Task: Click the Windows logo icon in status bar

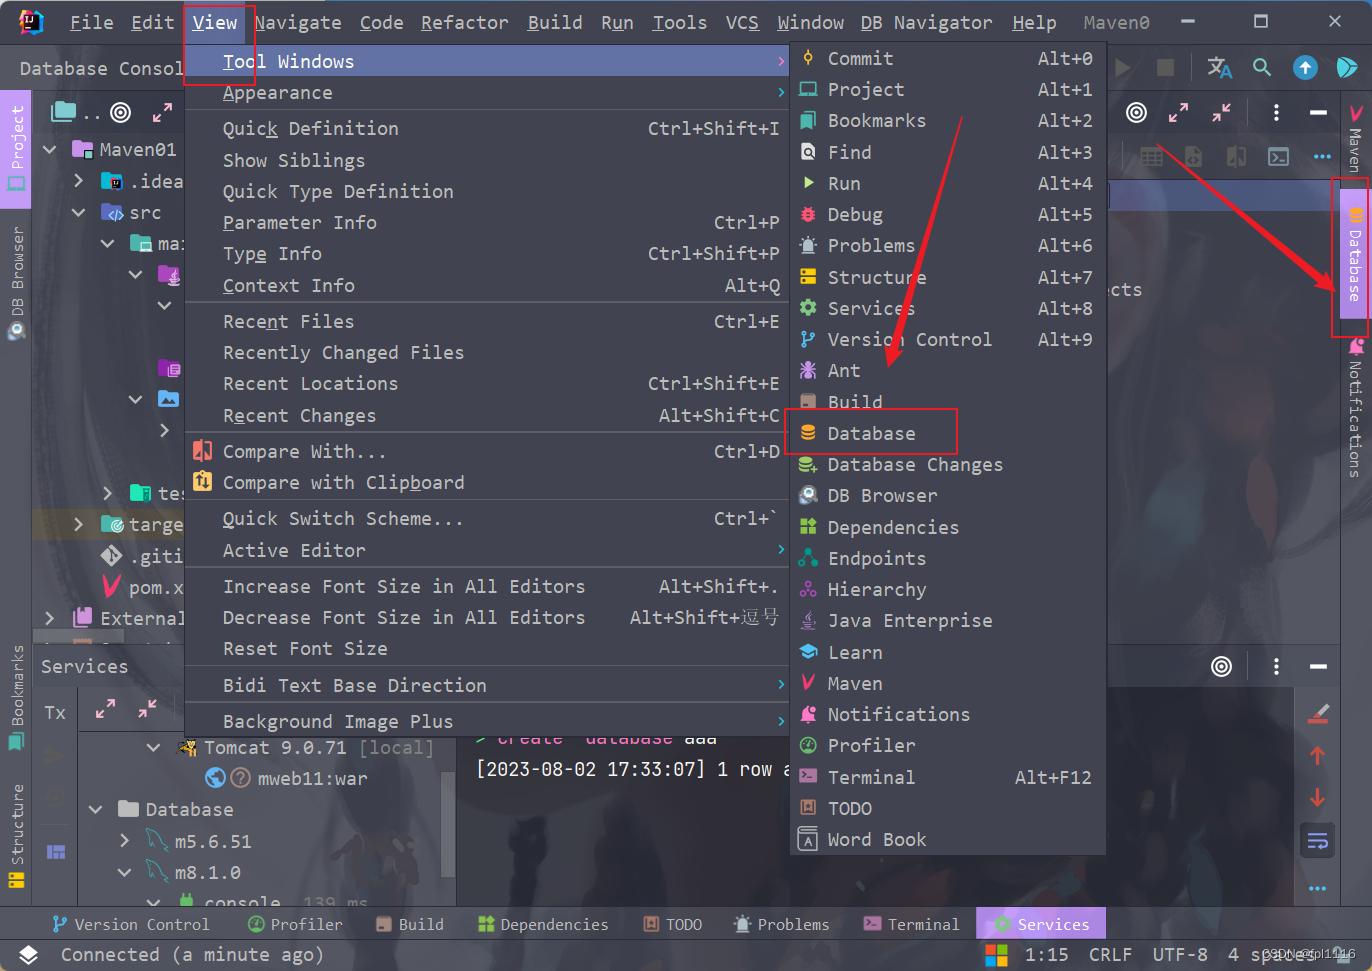Action: (x=997, y=955)
